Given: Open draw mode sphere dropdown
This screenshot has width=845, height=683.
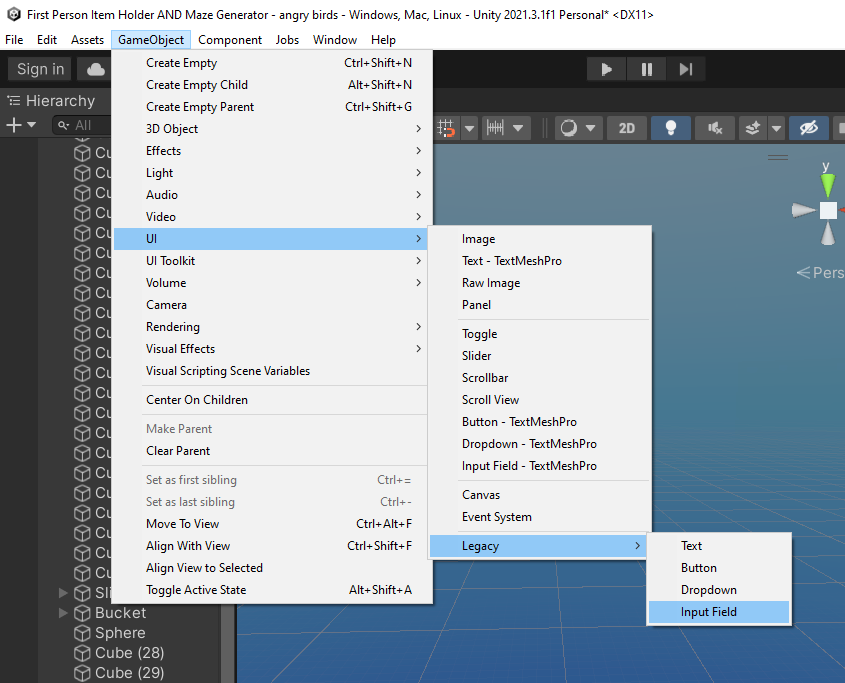Looking at the screenshot, I should pyautogui.click(x=578, y=128).
